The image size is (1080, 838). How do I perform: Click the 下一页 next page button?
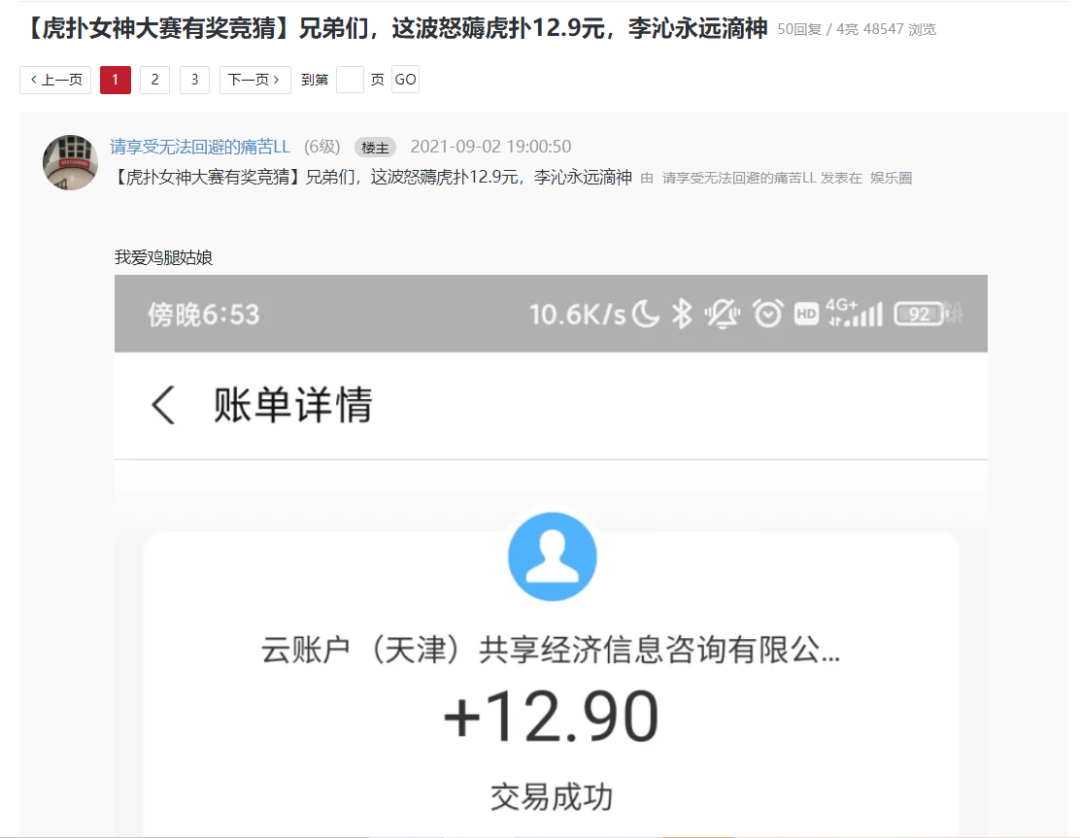click(255, 80)
